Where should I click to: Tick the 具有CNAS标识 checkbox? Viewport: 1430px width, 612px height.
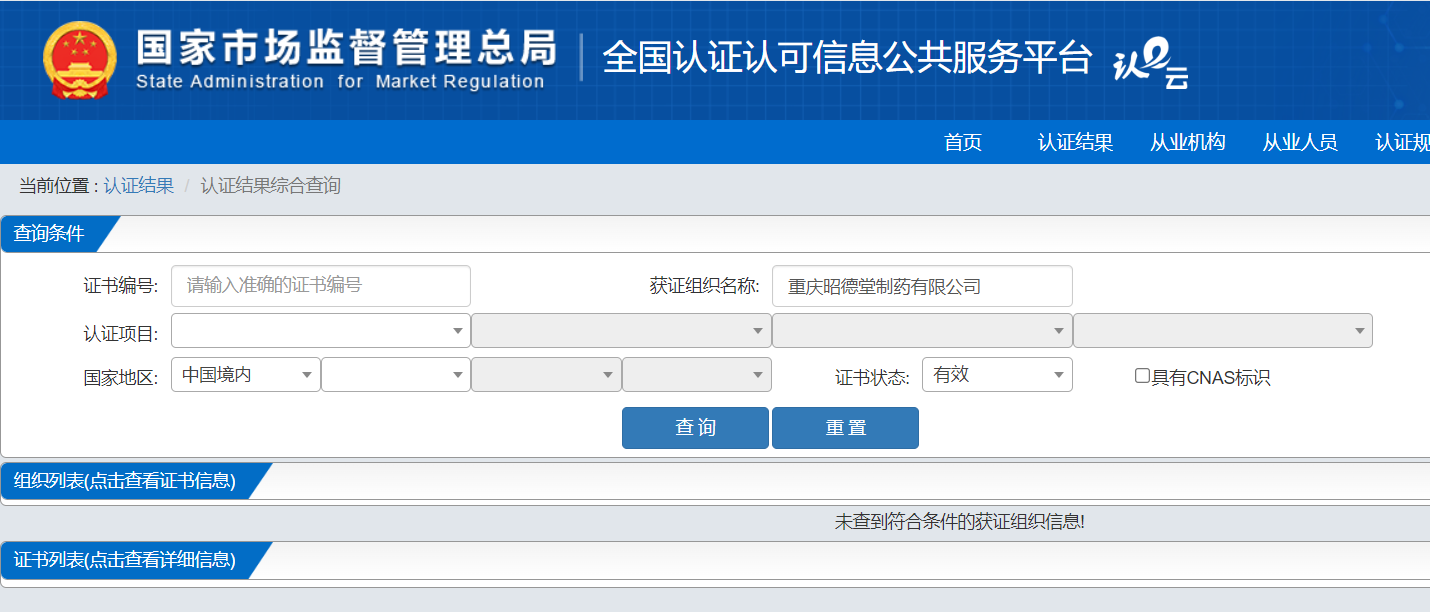pyautogui.click(x=1142, y=376)
